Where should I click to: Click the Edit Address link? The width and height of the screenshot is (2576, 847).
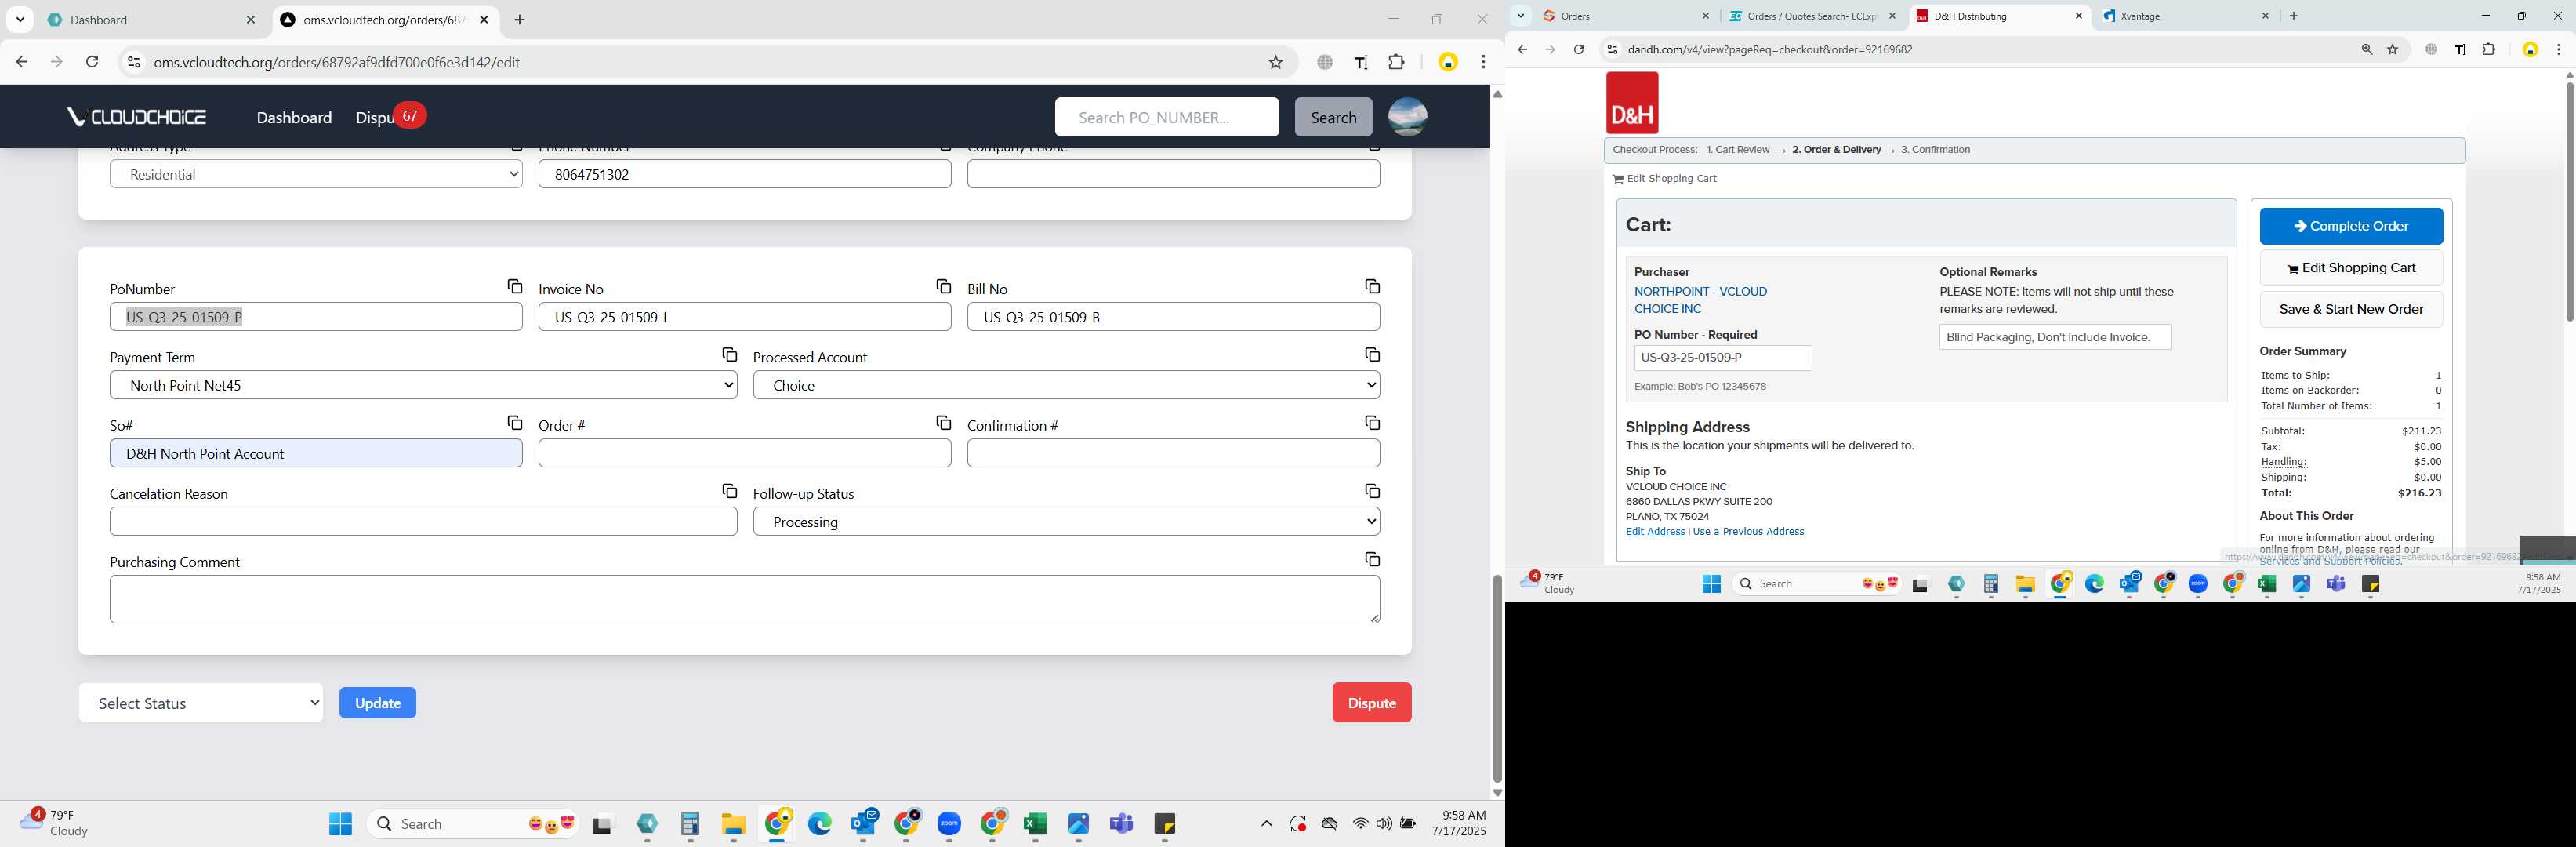(1654, 532)
